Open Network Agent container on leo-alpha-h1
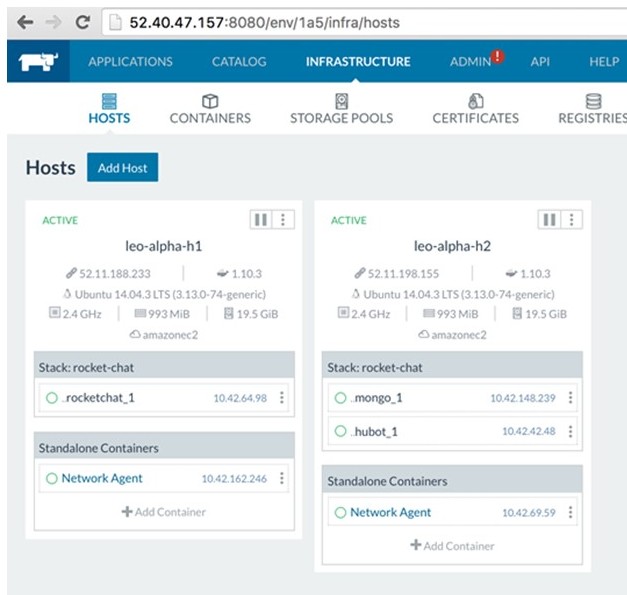Viewport: 627px width, 595px height. point(102,478)
